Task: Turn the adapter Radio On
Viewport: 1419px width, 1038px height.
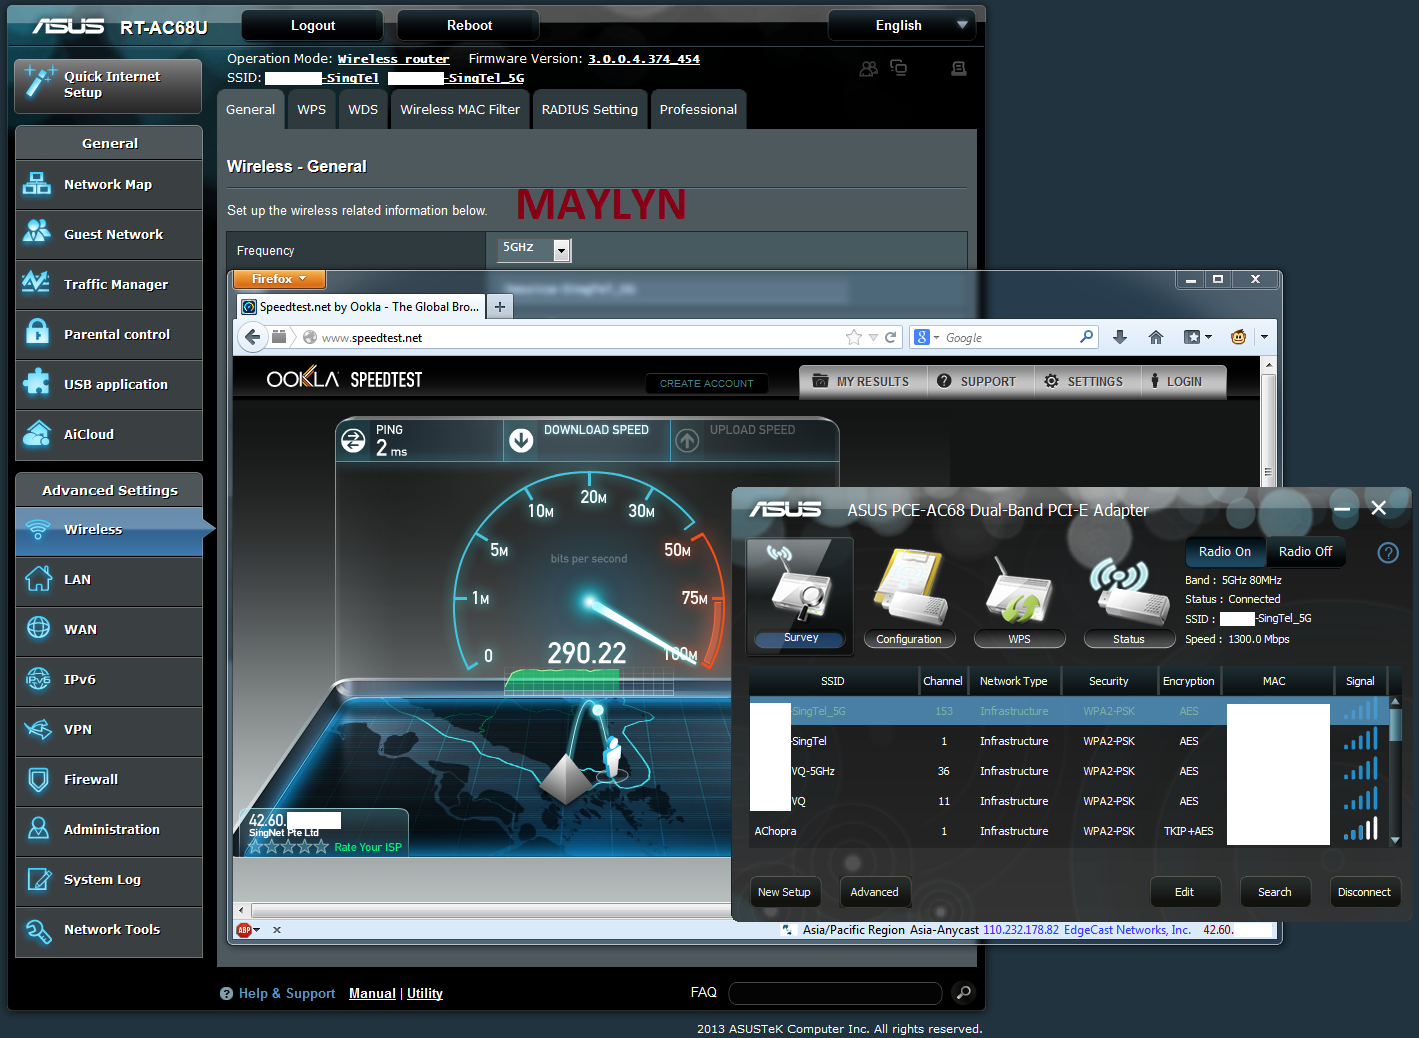Action: [x=1224, y=552]
